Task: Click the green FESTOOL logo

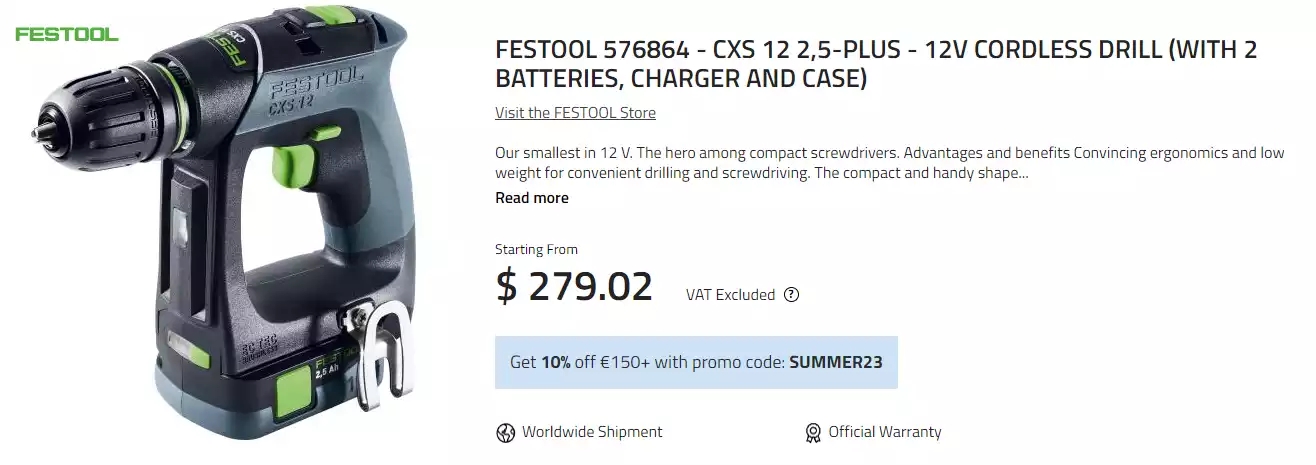Action: [x=67, y=34]
